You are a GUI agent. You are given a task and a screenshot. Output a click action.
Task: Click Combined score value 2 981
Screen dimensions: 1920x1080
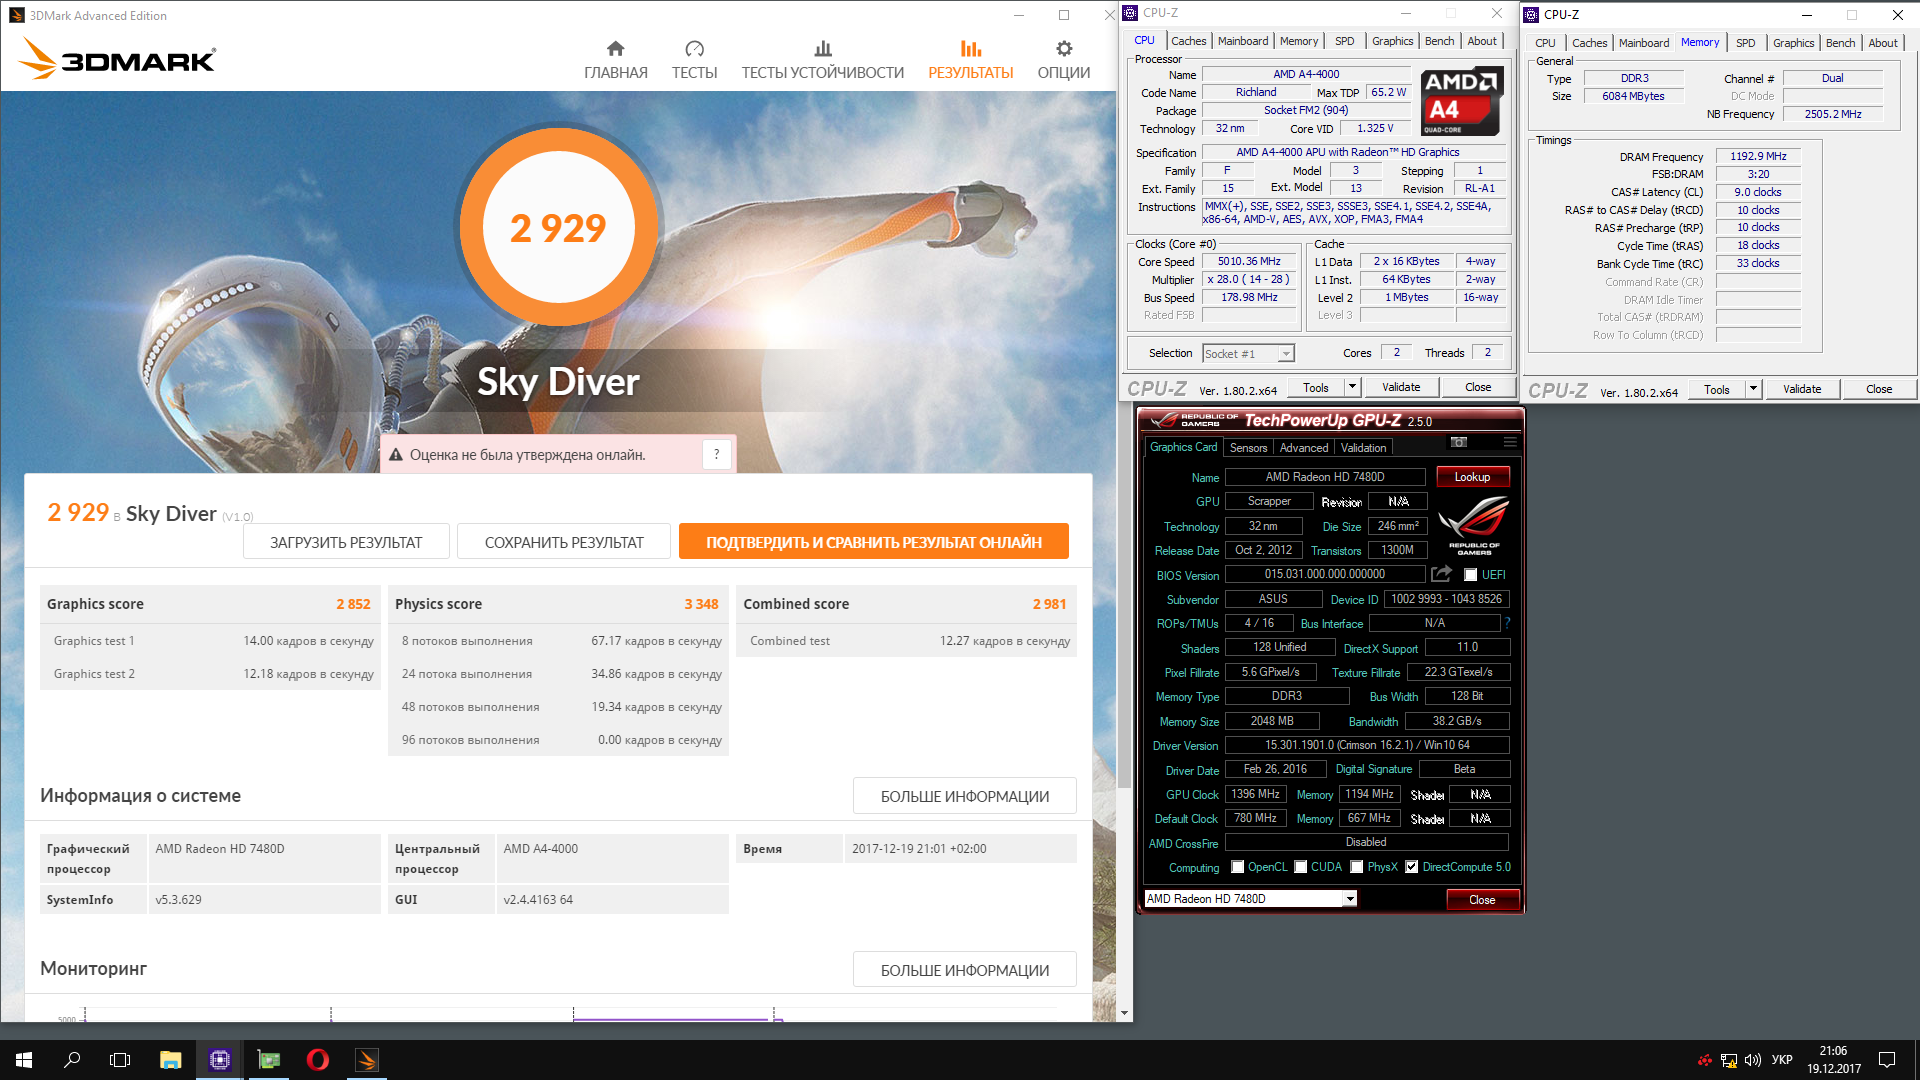1049,604
